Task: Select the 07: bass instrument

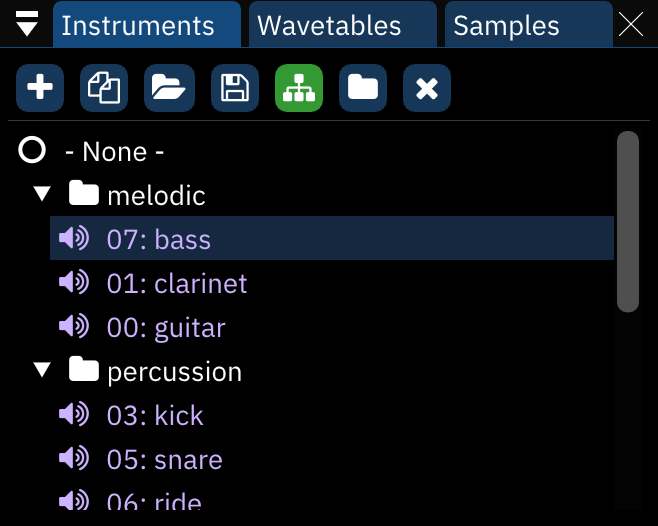Action: pyautogui.click(x=159, y=240)
